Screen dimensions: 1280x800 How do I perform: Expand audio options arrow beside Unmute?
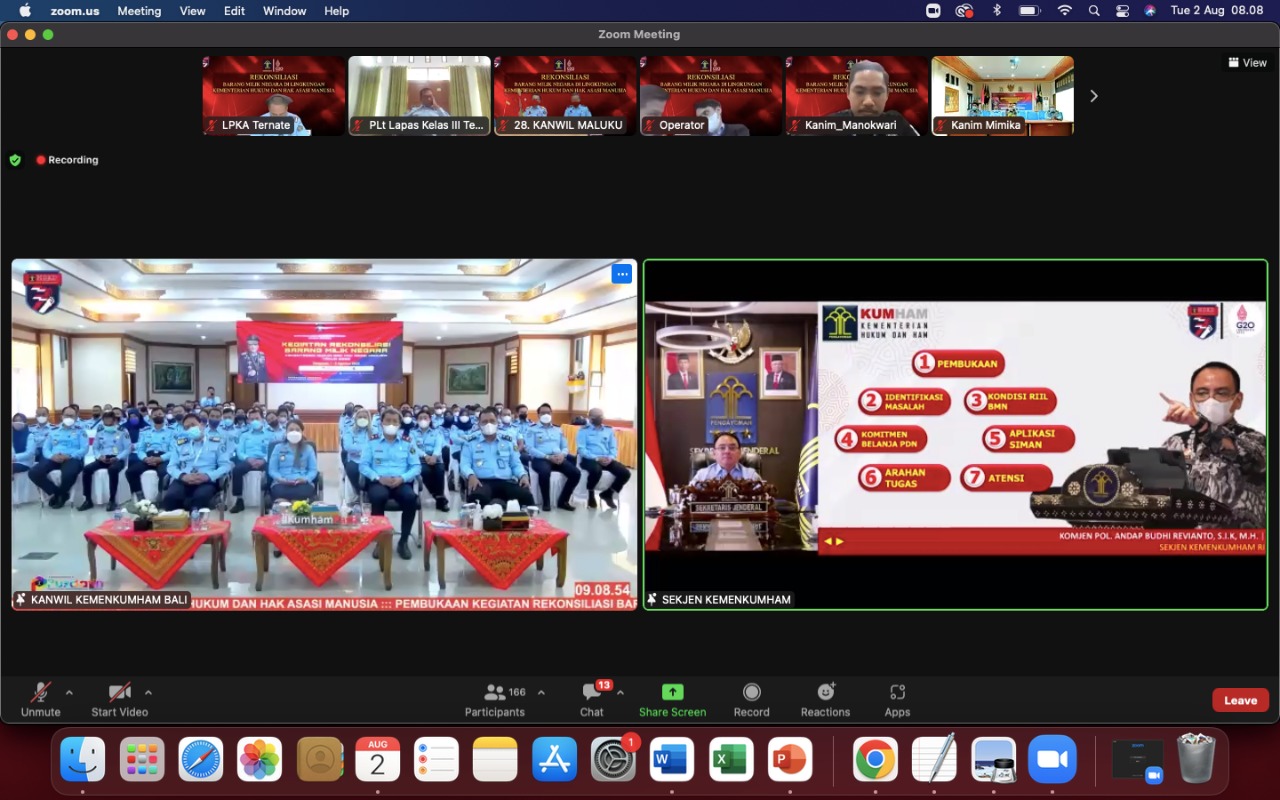pyautogui.click(x=69, y=692)
